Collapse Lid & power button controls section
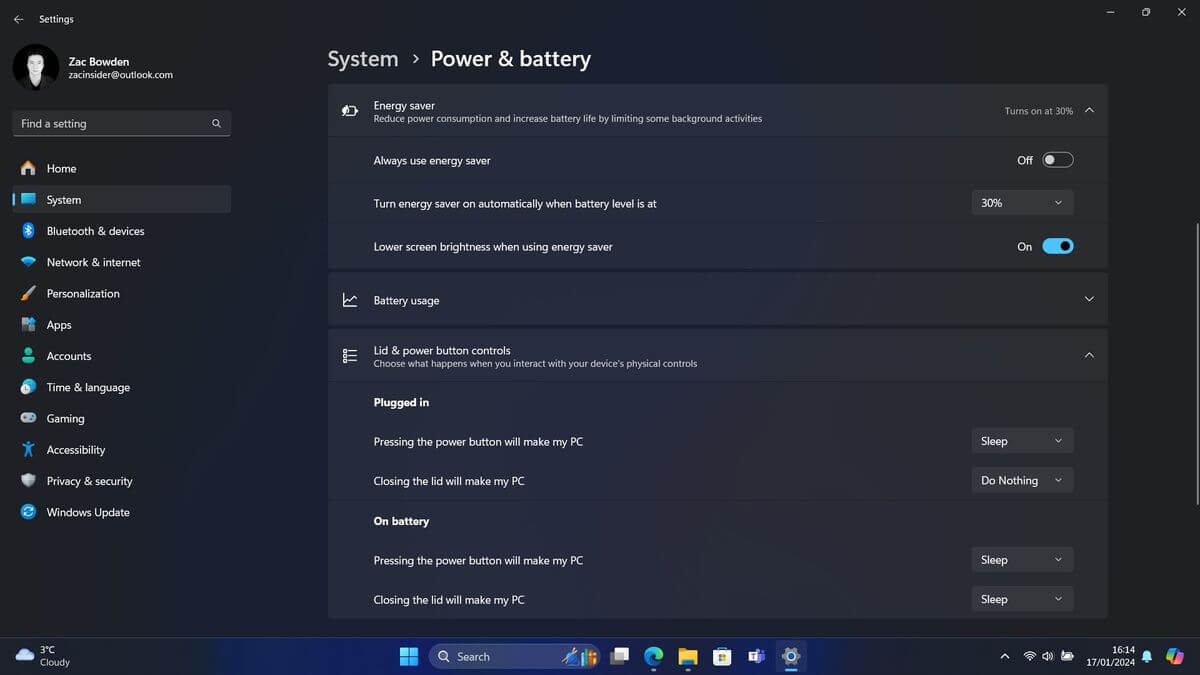The width and height of the screenshot is (1200, 675). click(1089, 355)
